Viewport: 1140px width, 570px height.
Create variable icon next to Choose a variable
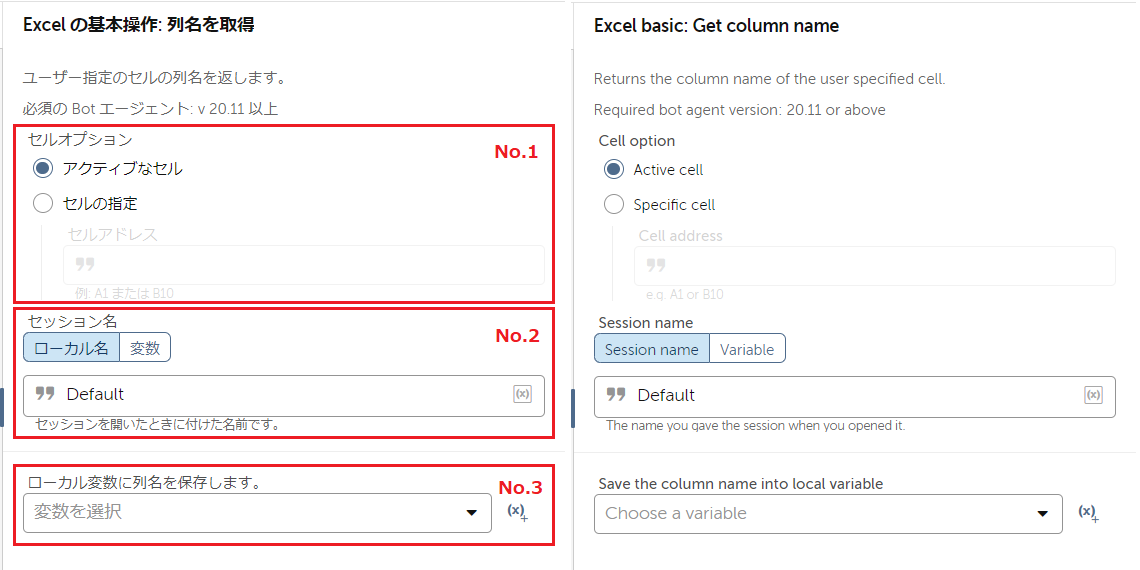(1088, 513)
